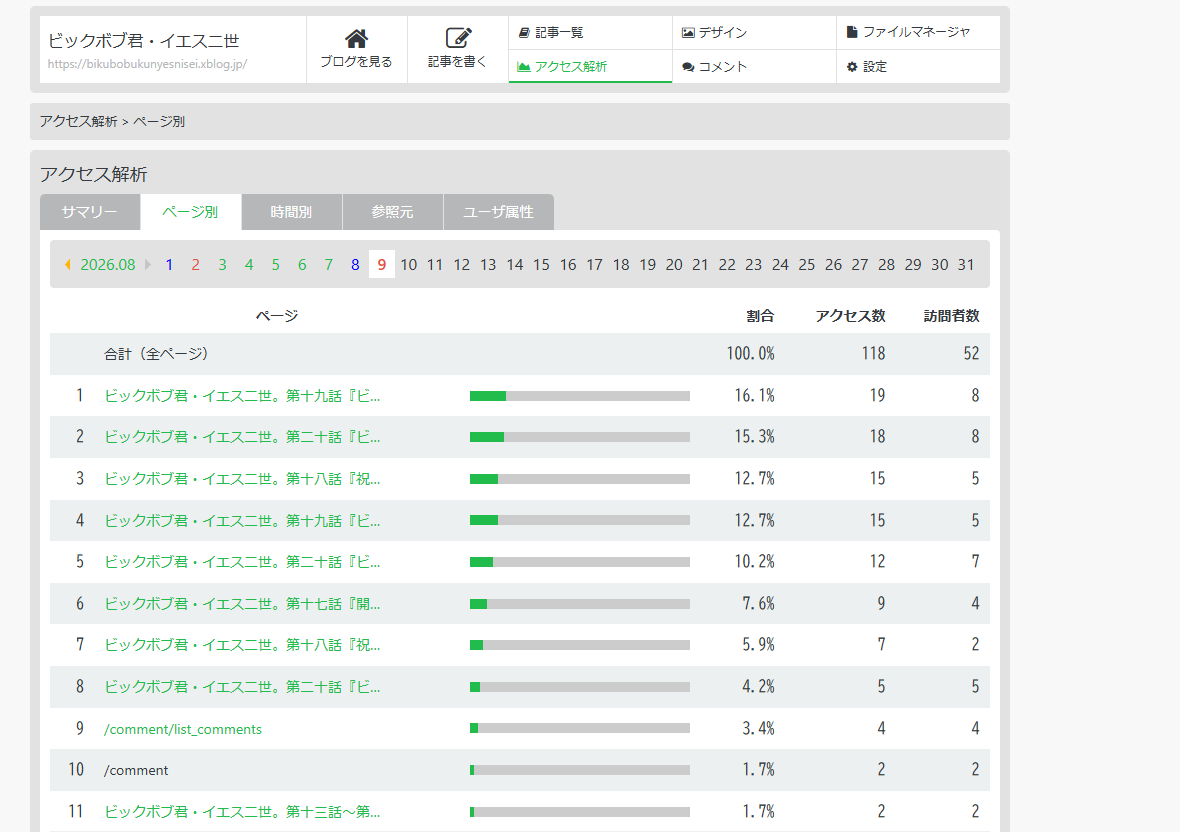Click the book icon beside 記事一覧
This screenshot has height=832, width=1180.
(x=525, y=33)
